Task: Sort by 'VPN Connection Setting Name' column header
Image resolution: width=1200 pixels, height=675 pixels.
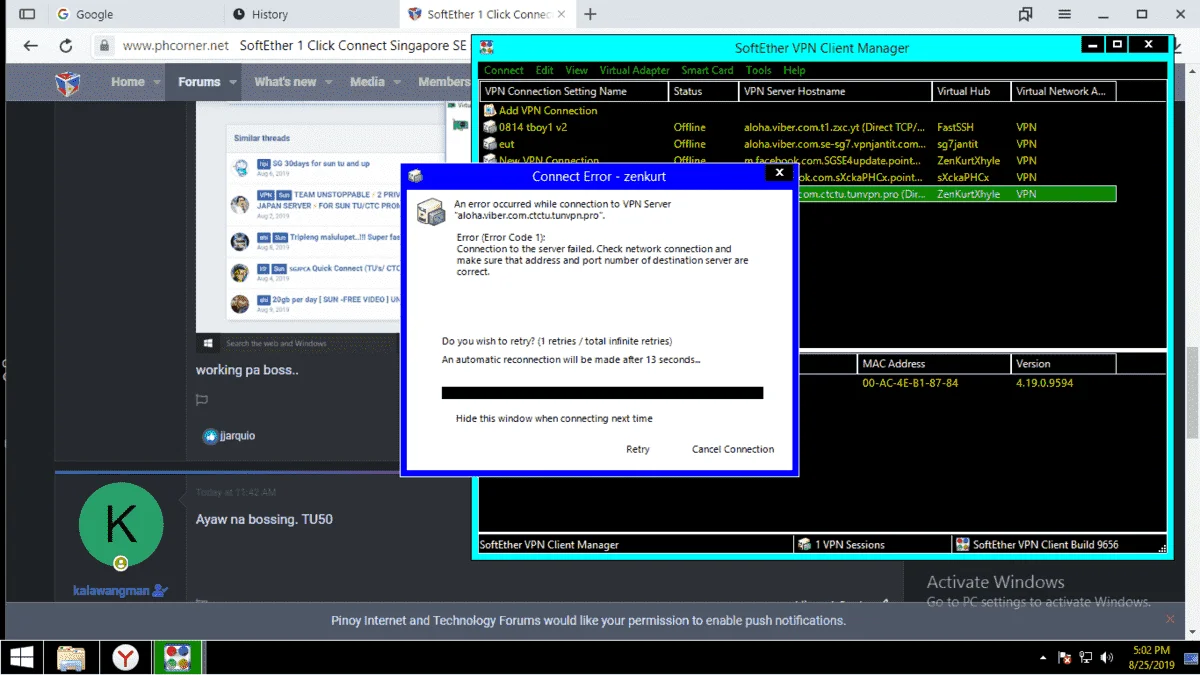Action: (574, 91)
